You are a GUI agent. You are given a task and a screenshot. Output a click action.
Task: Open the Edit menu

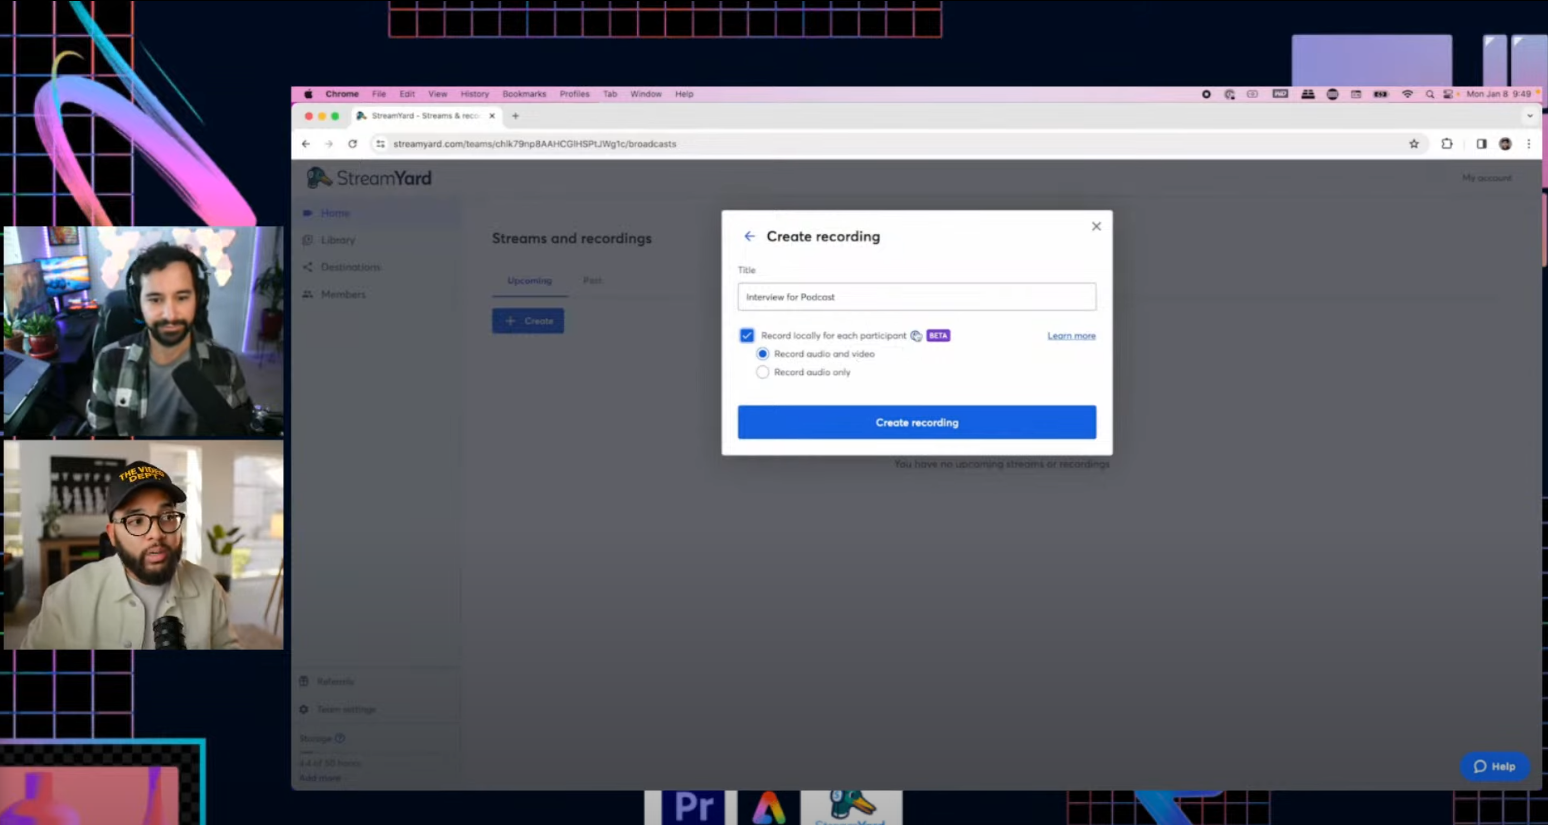(x=407, y=94)
